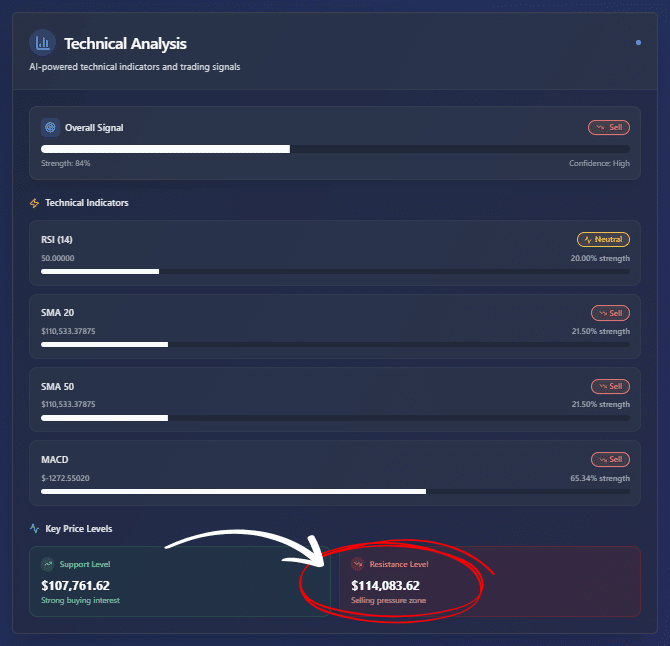
Task: Click the Technical Analysis heading title
Action: tap(125, 43)
